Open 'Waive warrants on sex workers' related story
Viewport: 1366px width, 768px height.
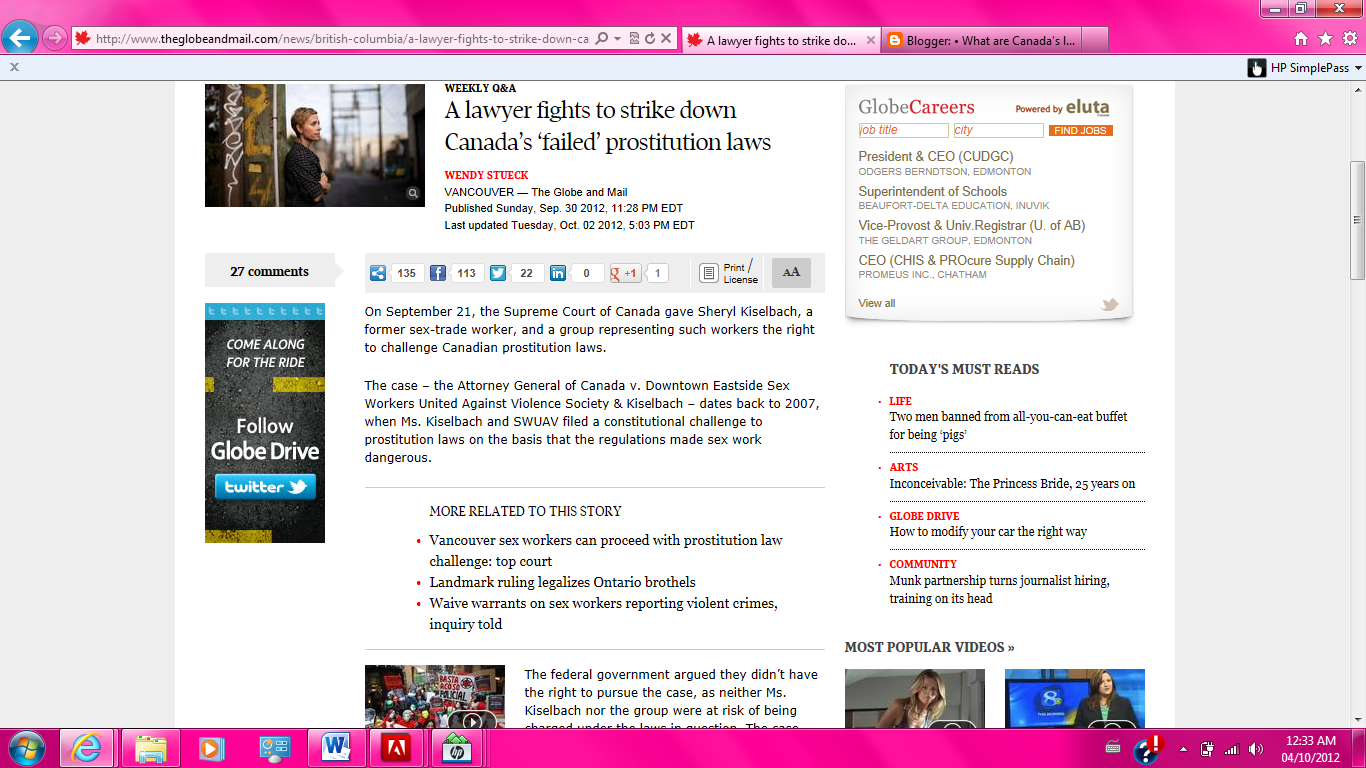point(604,614)
